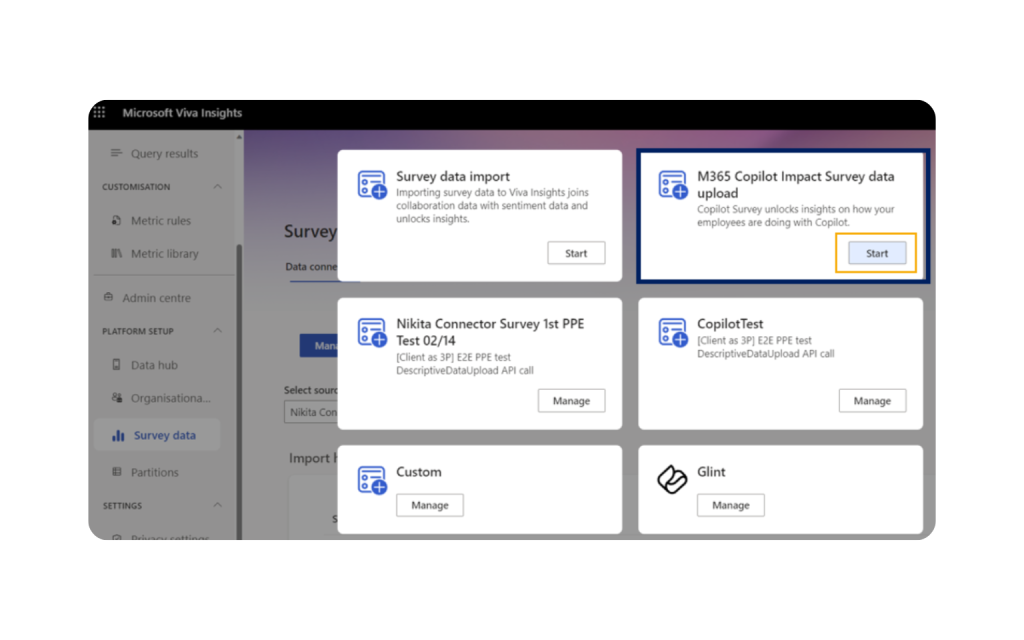Manage the Glint connector
This screenshot has width=1024, height=640.
[x=730, y=506]
